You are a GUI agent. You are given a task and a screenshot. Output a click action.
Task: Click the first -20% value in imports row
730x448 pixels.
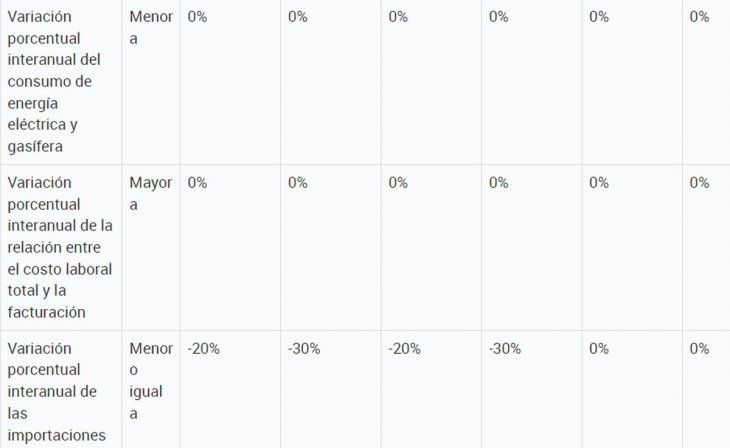(203, 348)
